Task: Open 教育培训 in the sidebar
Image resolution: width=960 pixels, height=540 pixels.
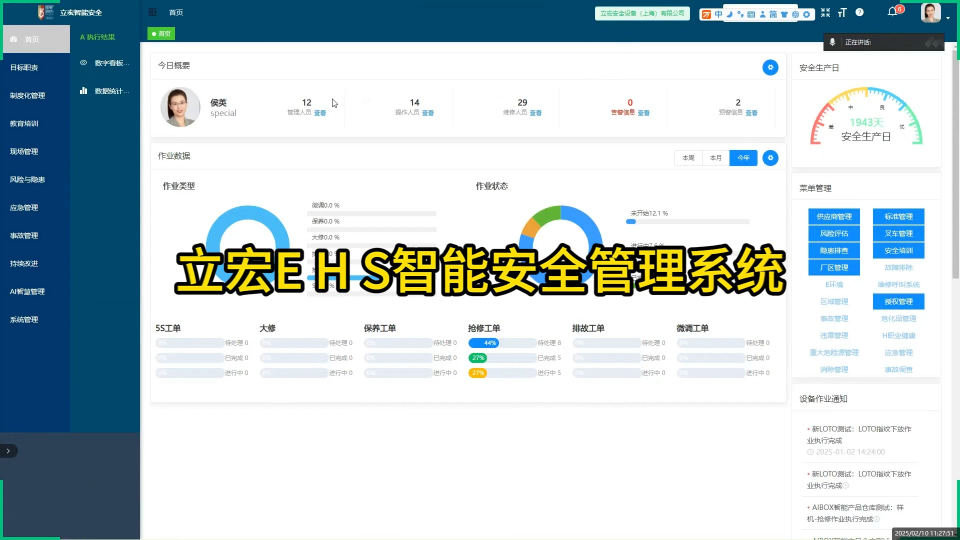Action: click(24, 124)
